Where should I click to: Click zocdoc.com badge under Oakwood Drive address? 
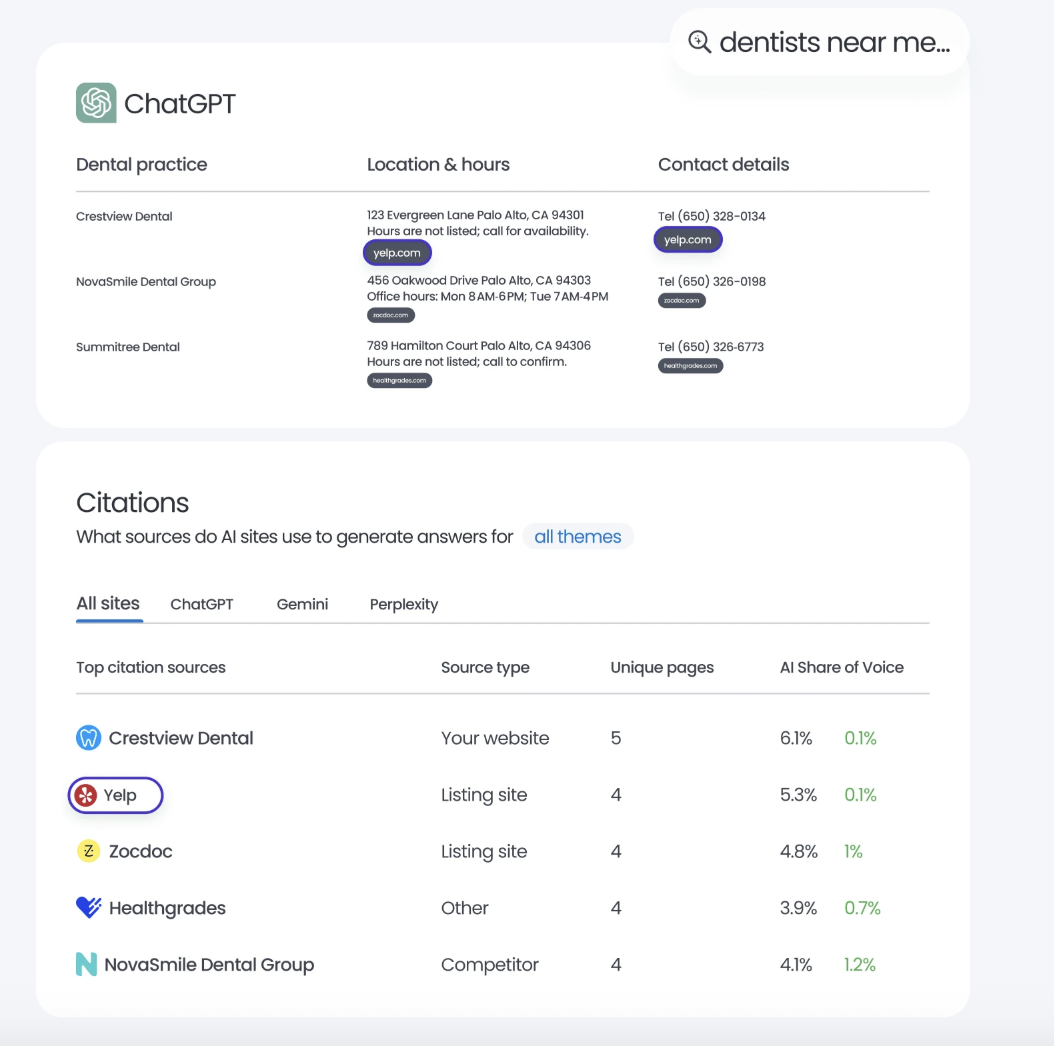391,315
